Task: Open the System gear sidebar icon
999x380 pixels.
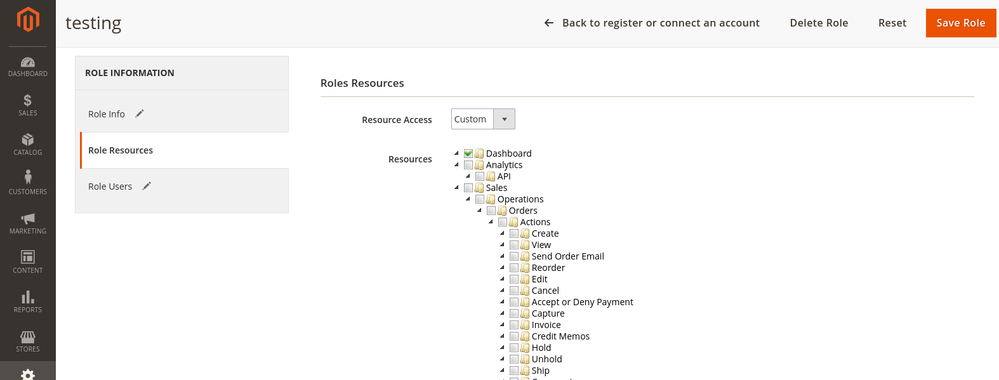Action: (28, 374)
